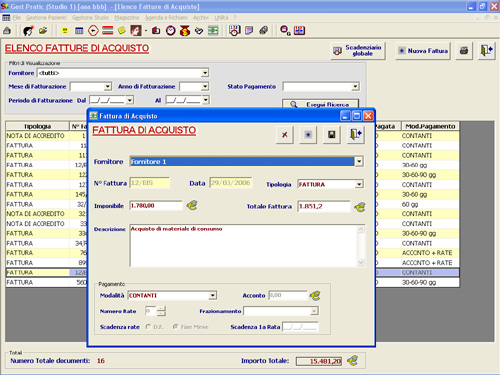Expand the Fornitore filter dropdown showing <tutti>
This screenshot has height=375, width=500.
click(x=205, y=73)
